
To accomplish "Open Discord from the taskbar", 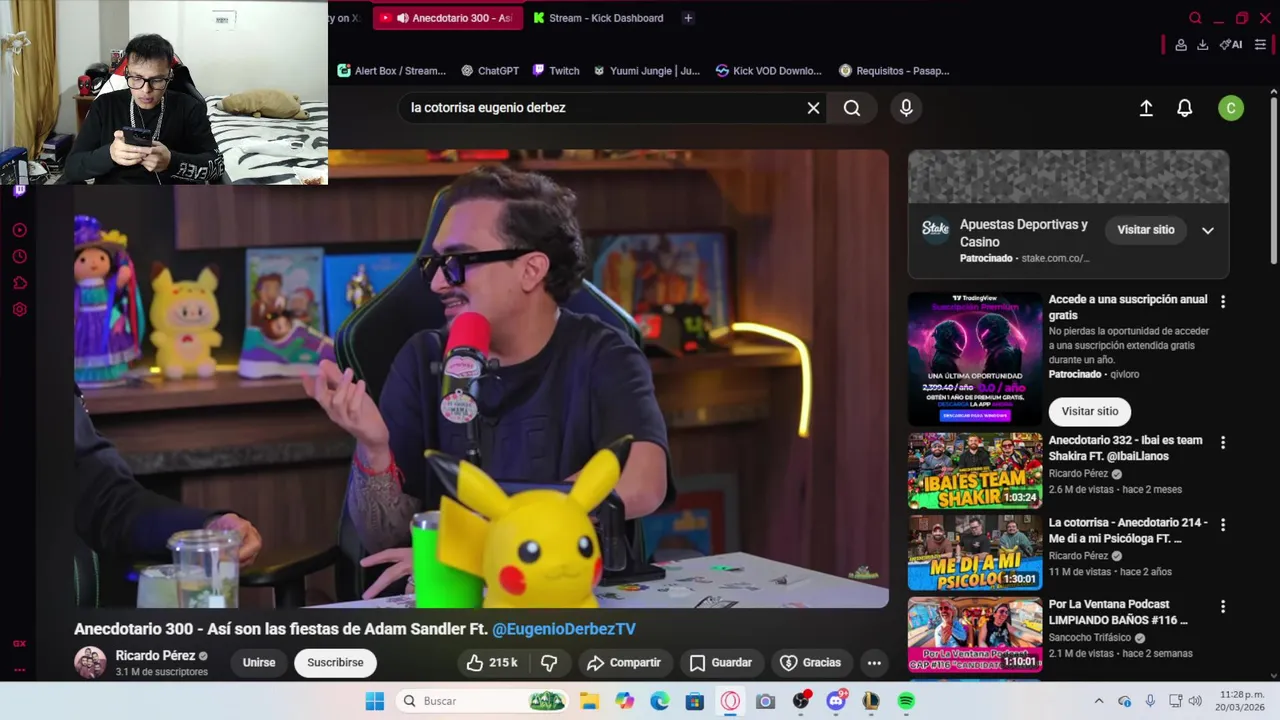I will tap(836, 701).
